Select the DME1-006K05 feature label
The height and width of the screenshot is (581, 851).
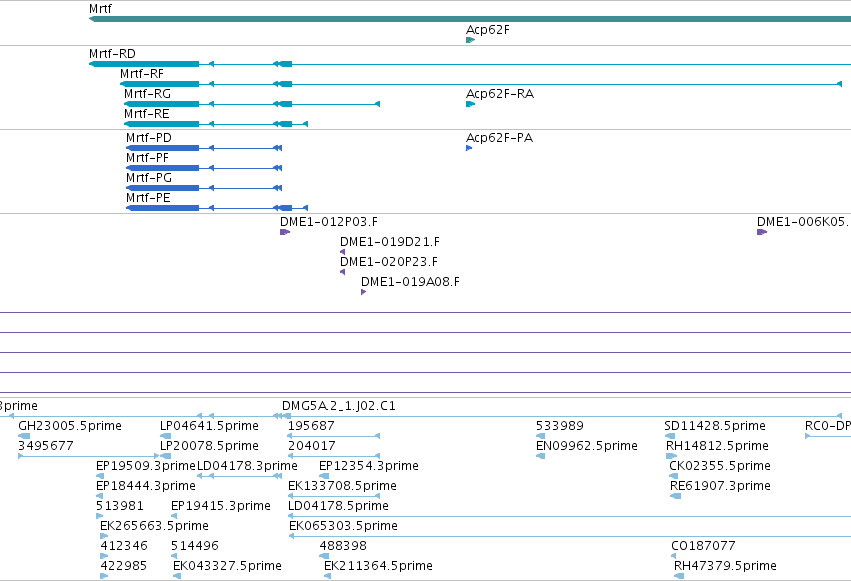804,222
